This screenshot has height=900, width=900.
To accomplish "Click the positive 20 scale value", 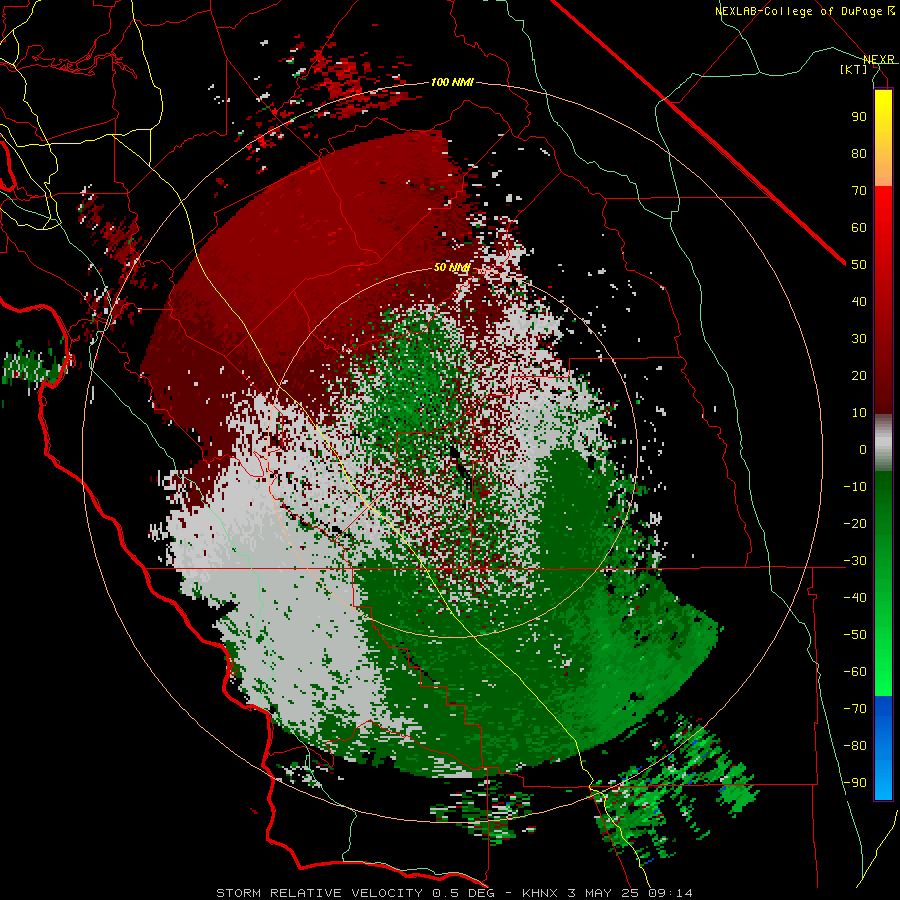I will click(859, 376).
